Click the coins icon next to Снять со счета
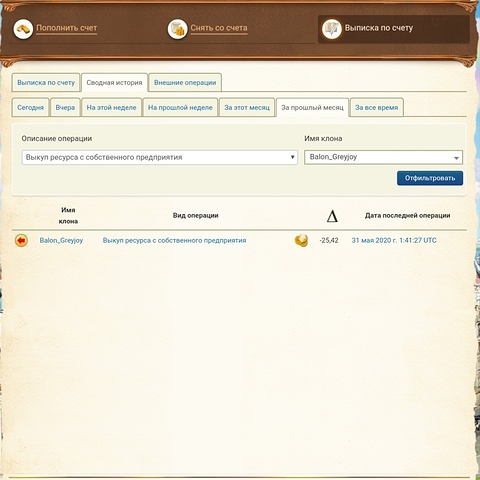 coord(177,29)
